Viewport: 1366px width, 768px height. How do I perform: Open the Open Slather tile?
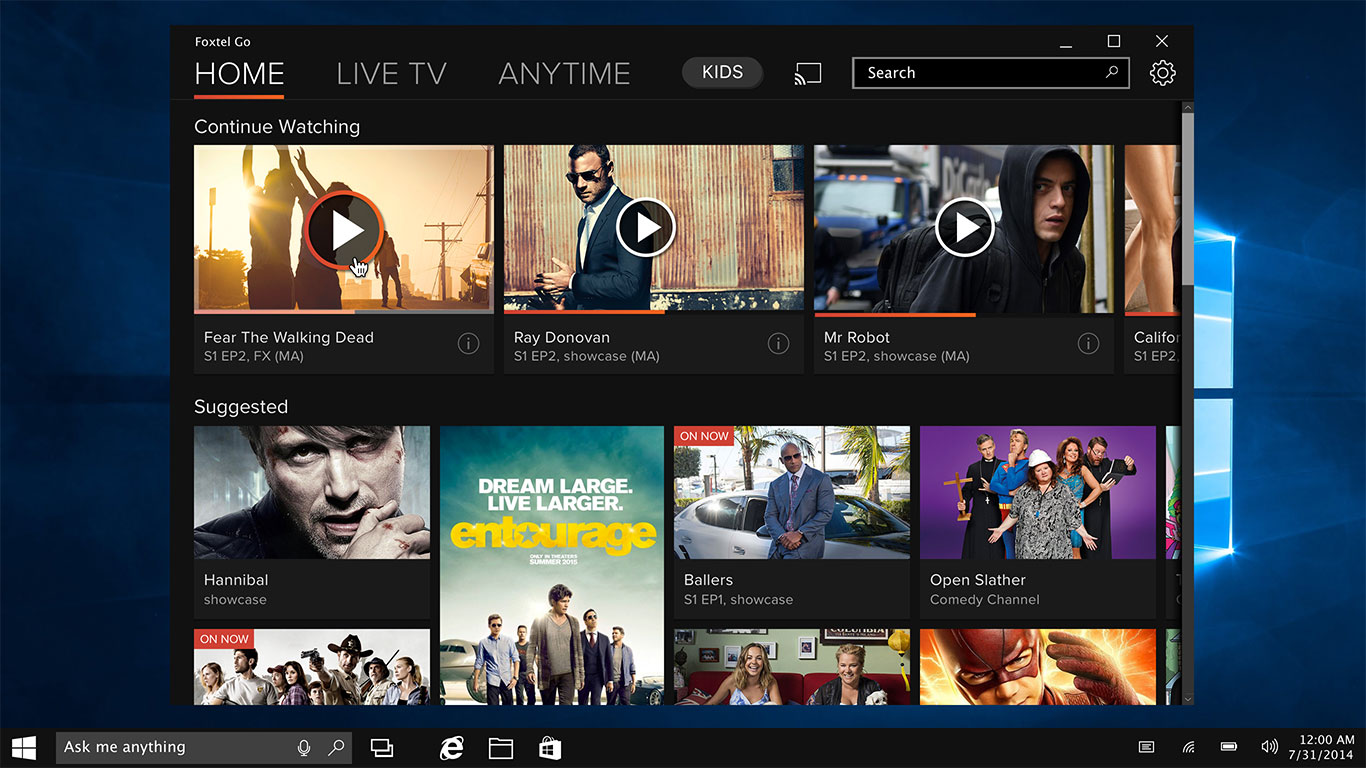(x=1038, y=522)
